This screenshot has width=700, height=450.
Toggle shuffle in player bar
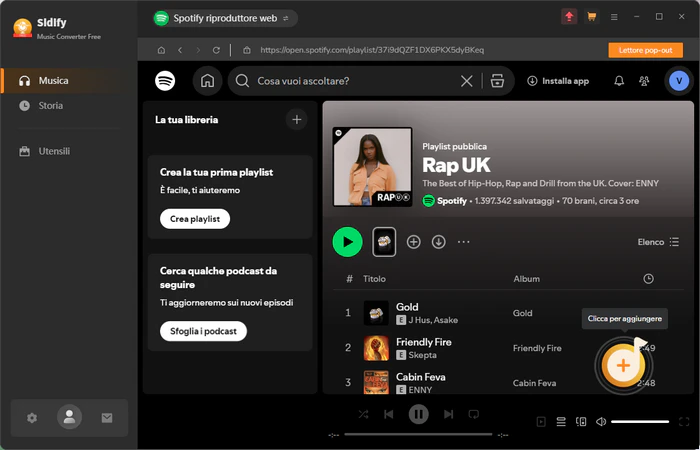pyautogui.click(x=363, y=414)
